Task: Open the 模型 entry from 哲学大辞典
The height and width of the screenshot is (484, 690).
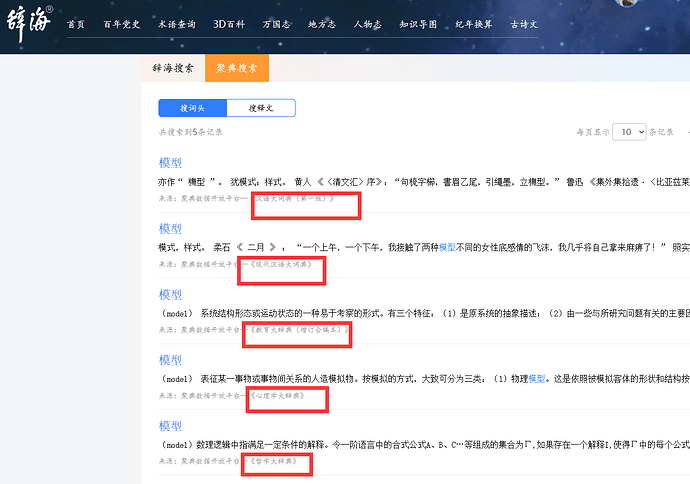Action: [170, 425]
